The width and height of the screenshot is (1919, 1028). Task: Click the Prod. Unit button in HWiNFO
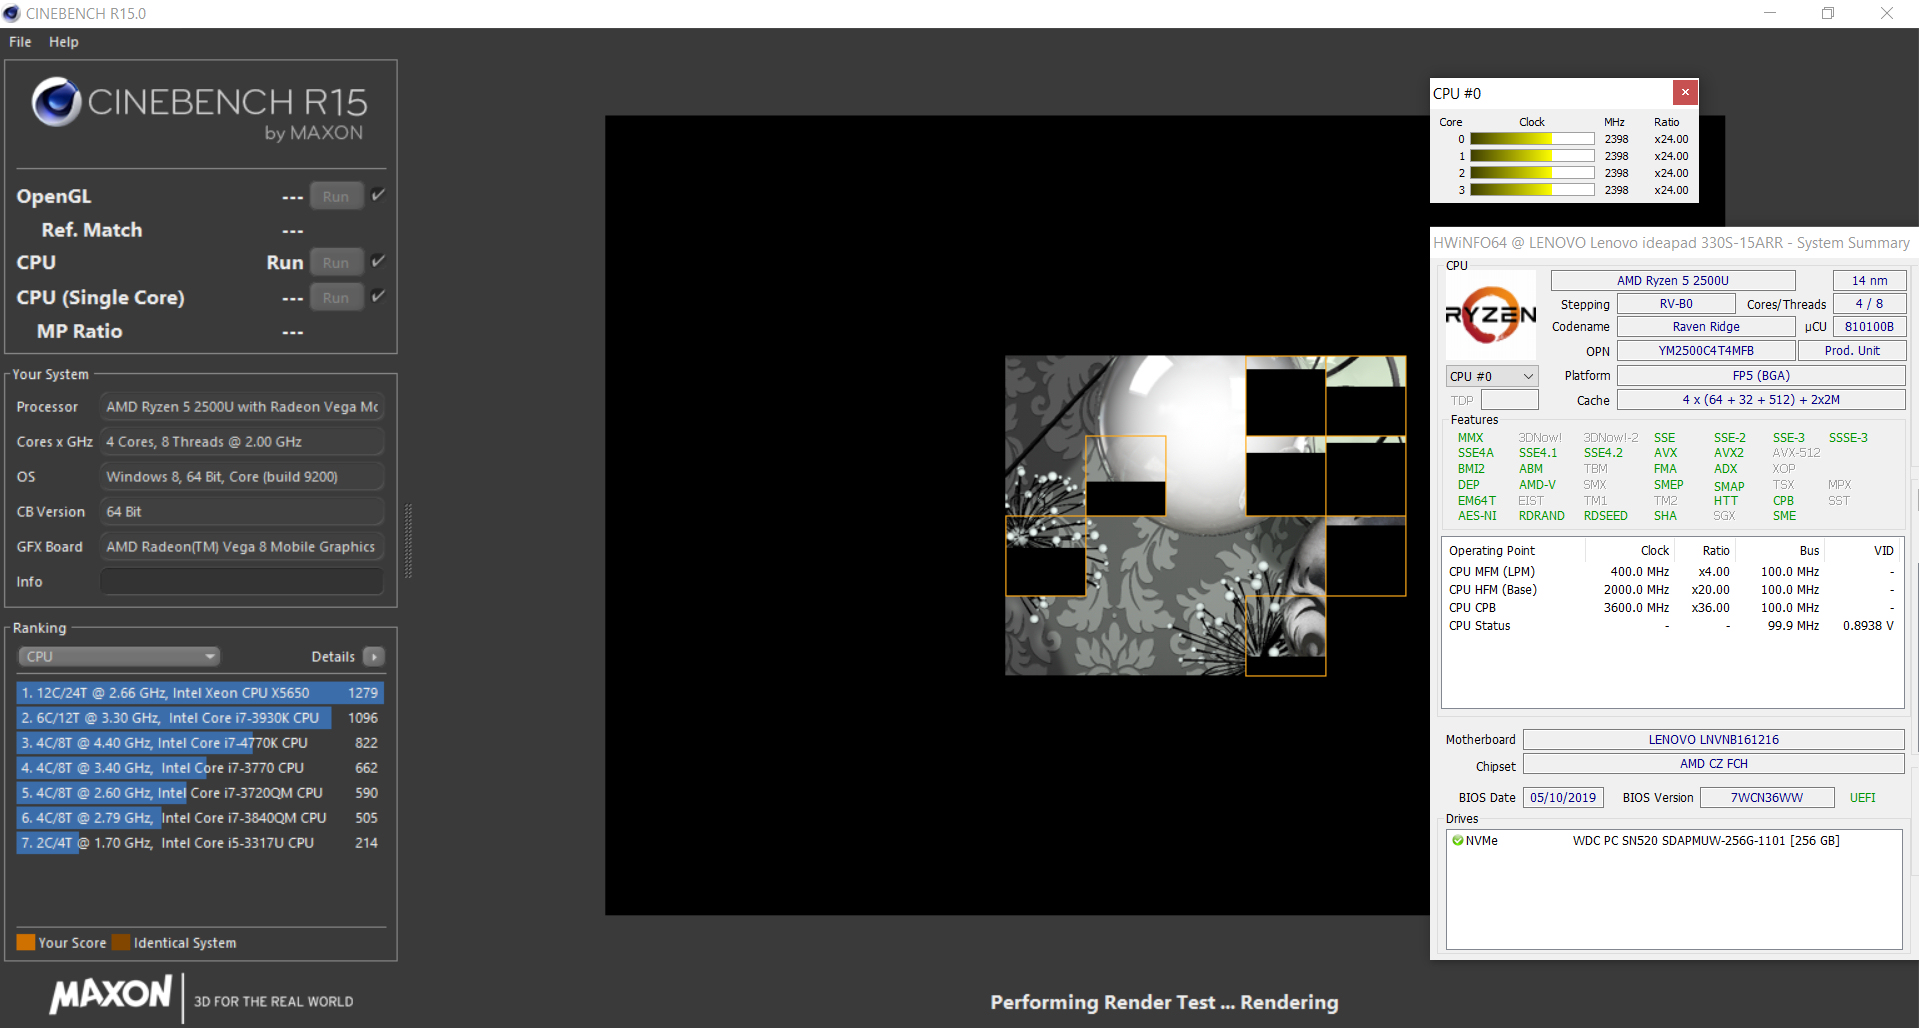coord(1852,351)
